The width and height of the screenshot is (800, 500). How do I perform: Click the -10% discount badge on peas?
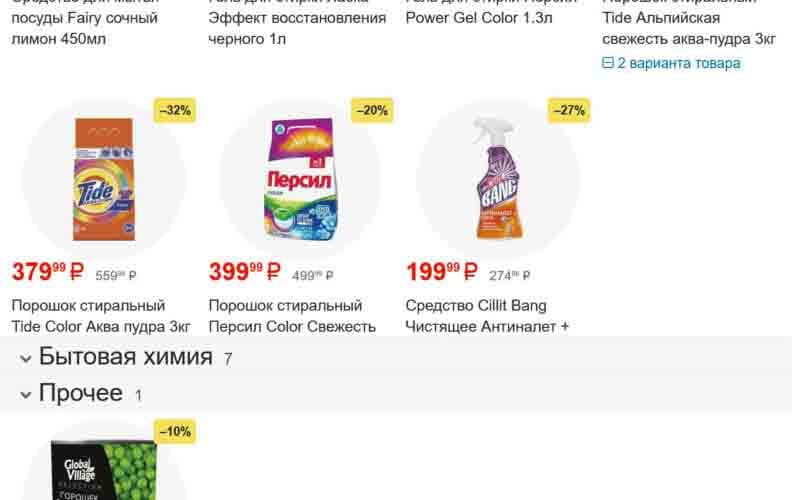tap(175, 432)
